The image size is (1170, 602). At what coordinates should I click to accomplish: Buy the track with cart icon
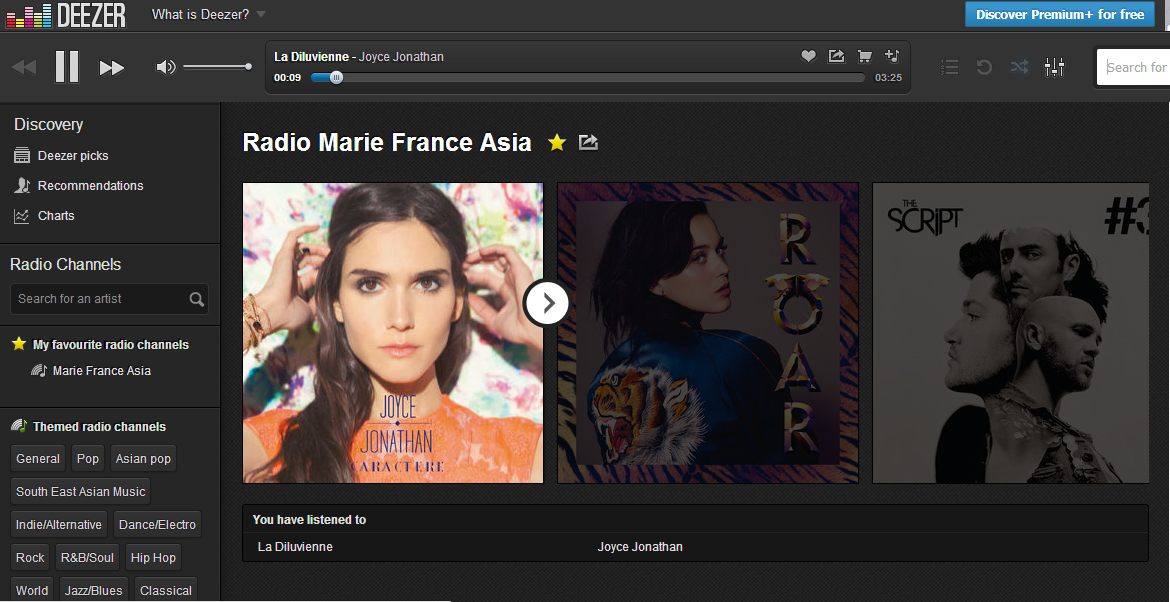pos(865,56)
